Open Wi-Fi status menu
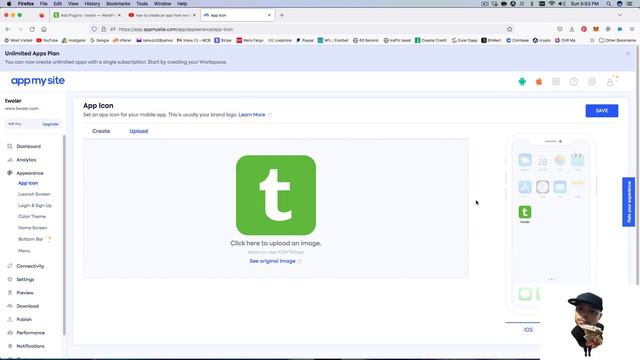 pos(552,4)
